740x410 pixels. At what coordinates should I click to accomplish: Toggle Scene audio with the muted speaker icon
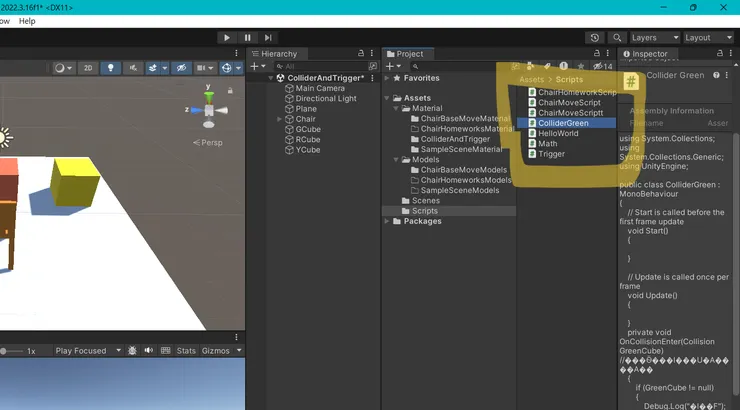134,68
